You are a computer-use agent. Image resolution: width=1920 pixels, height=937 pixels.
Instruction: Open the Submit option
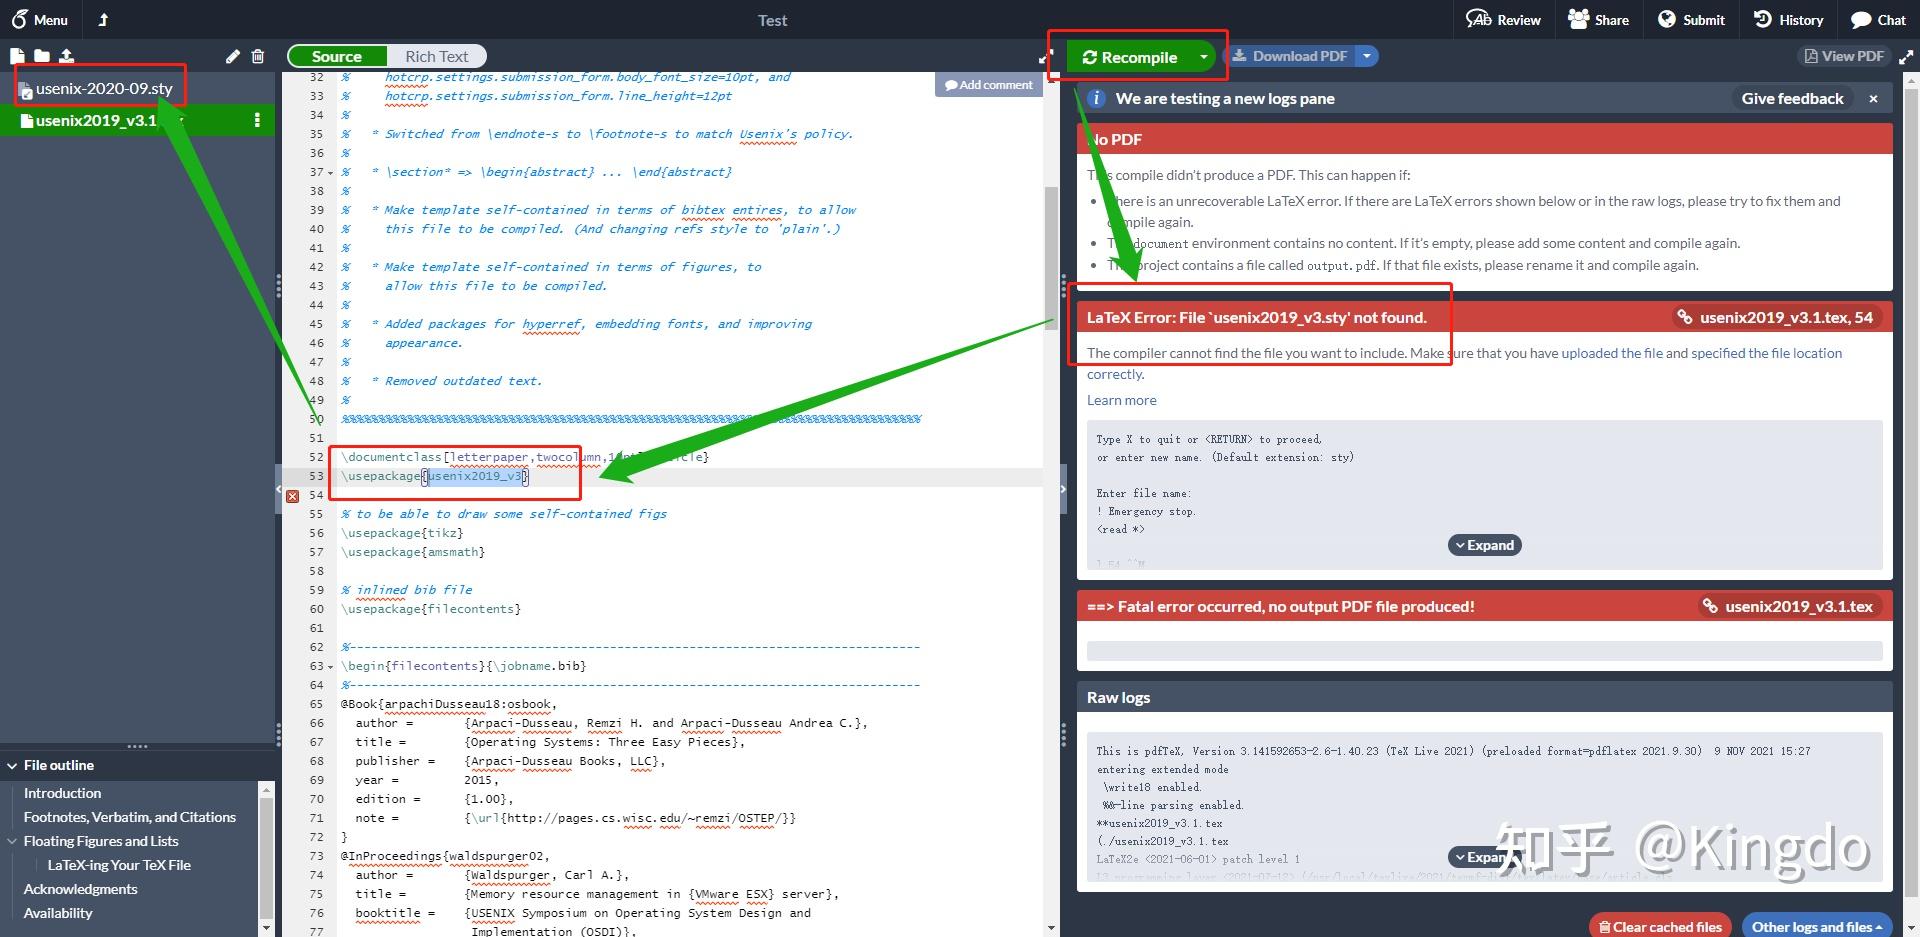[x=1690, y=19]
